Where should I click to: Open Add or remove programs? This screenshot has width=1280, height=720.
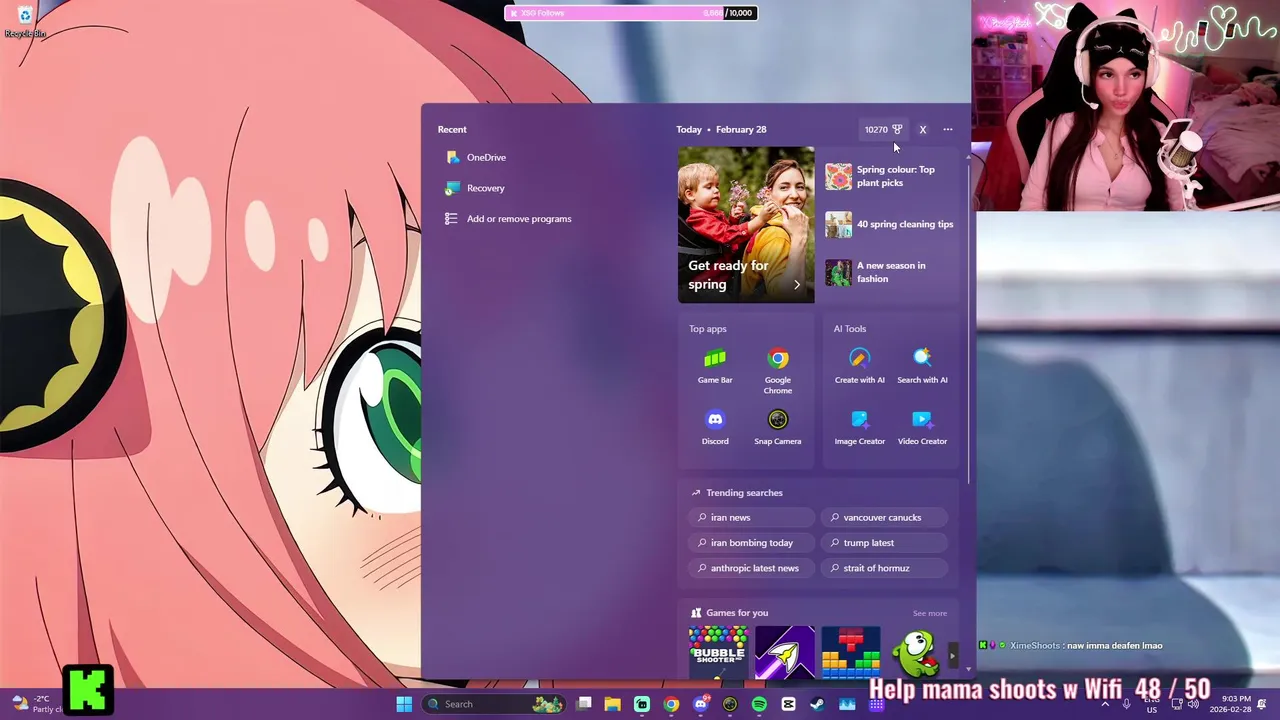point(509,219)
